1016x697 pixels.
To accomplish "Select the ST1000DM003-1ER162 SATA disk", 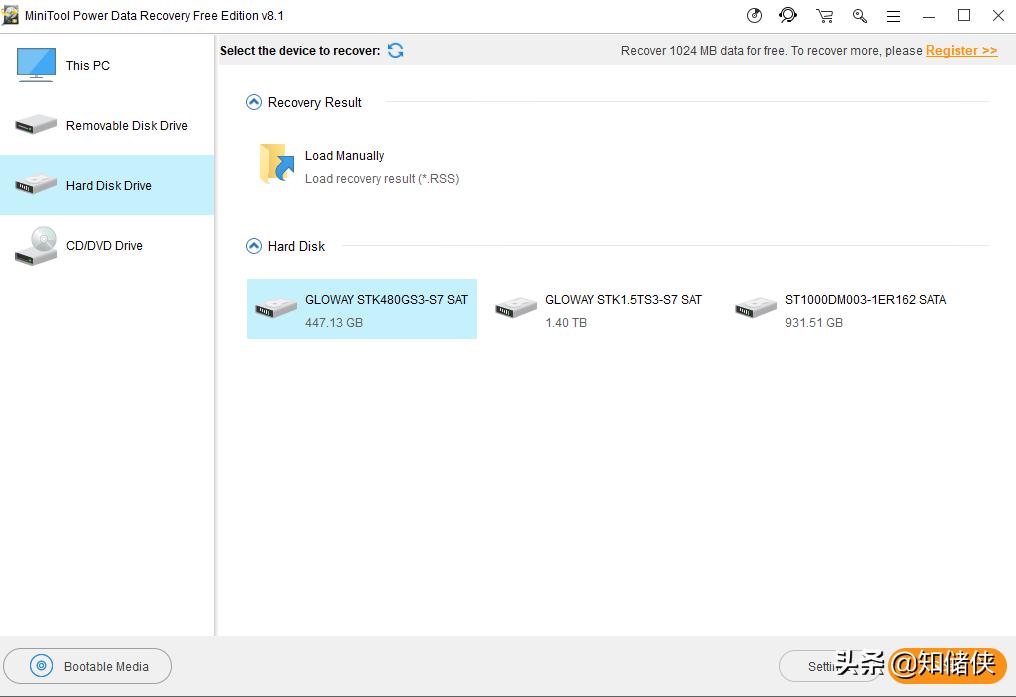I will (x=841, y=309).
